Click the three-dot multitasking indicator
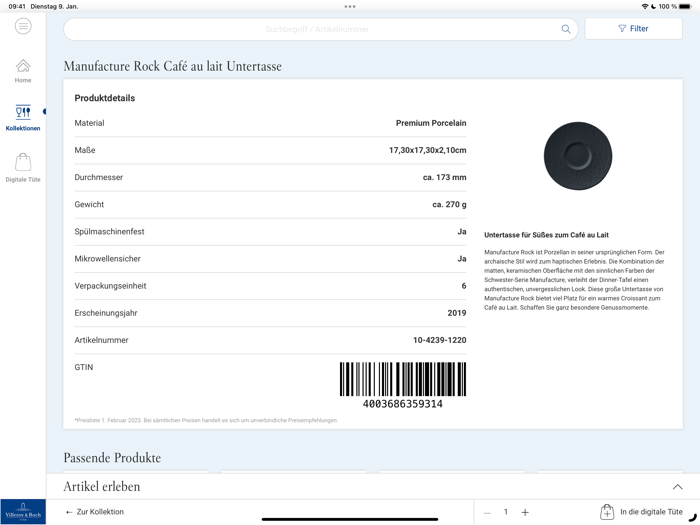The height and width of the screenshot is (525, 700). [350, 6]
